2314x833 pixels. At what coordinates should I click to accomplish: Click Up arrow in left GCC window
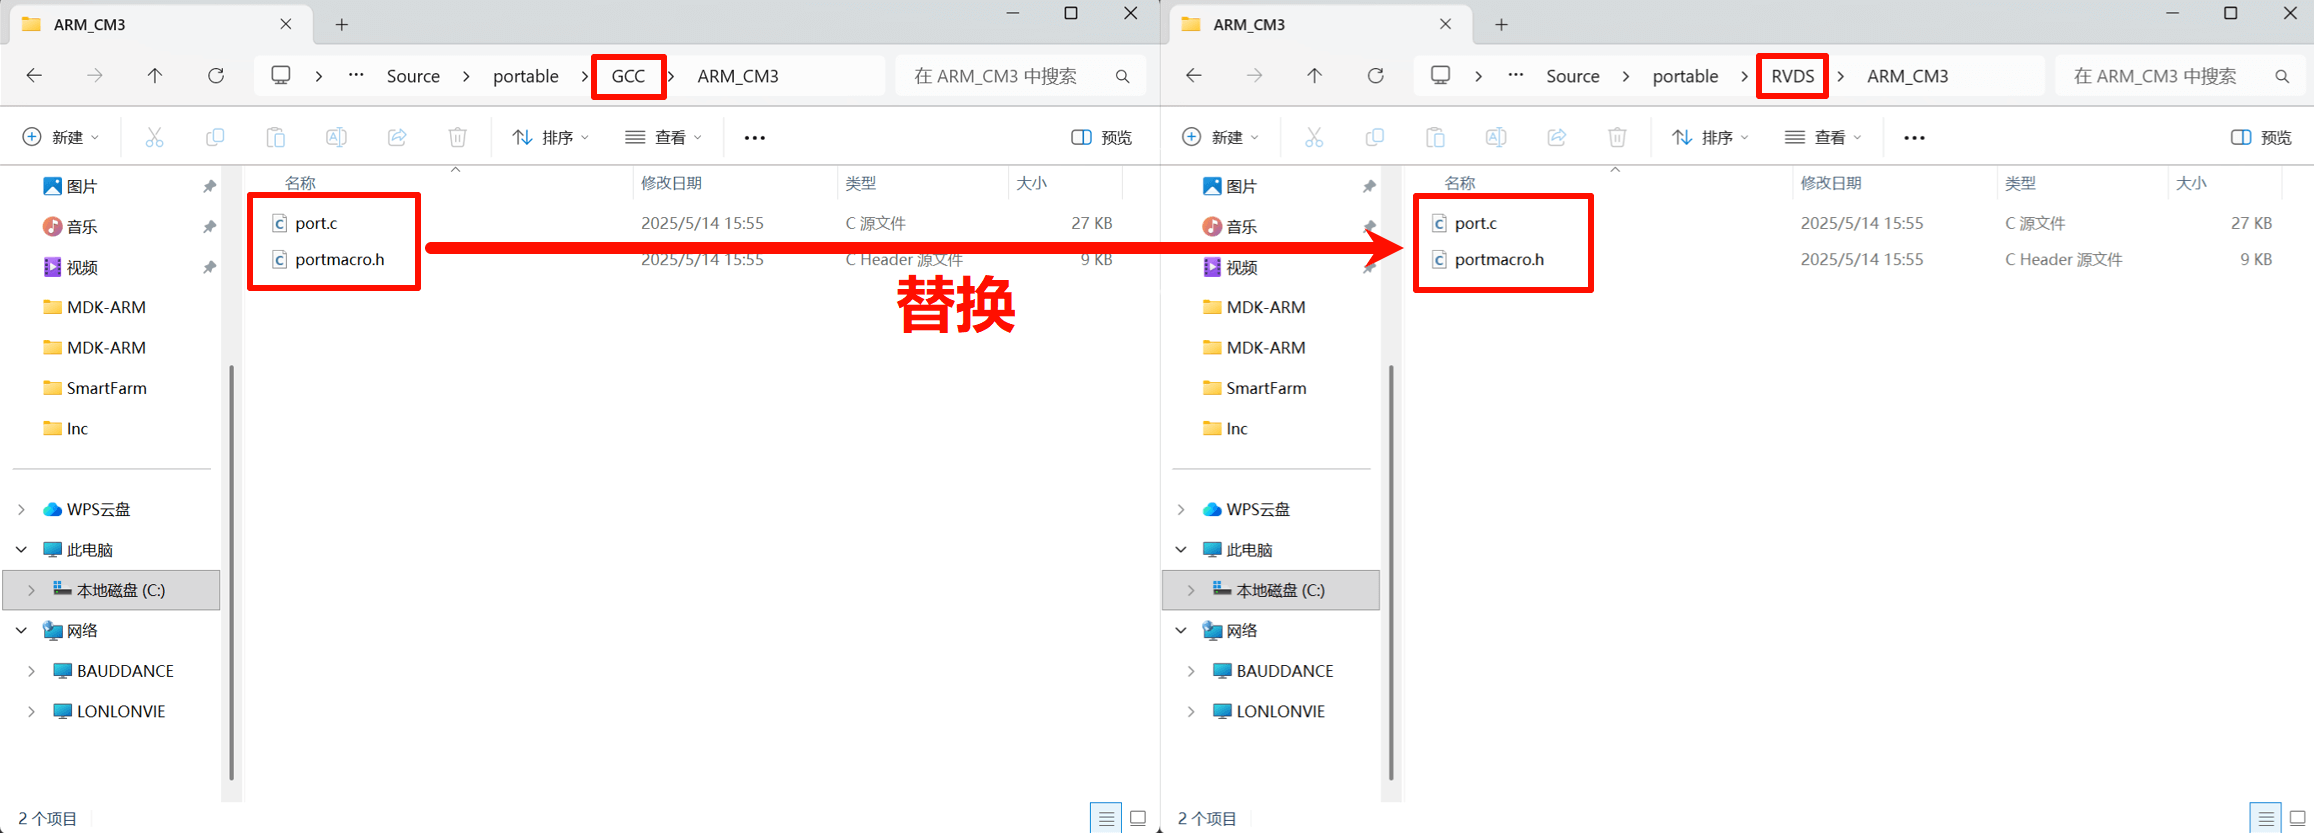click(x=155, y=76)
